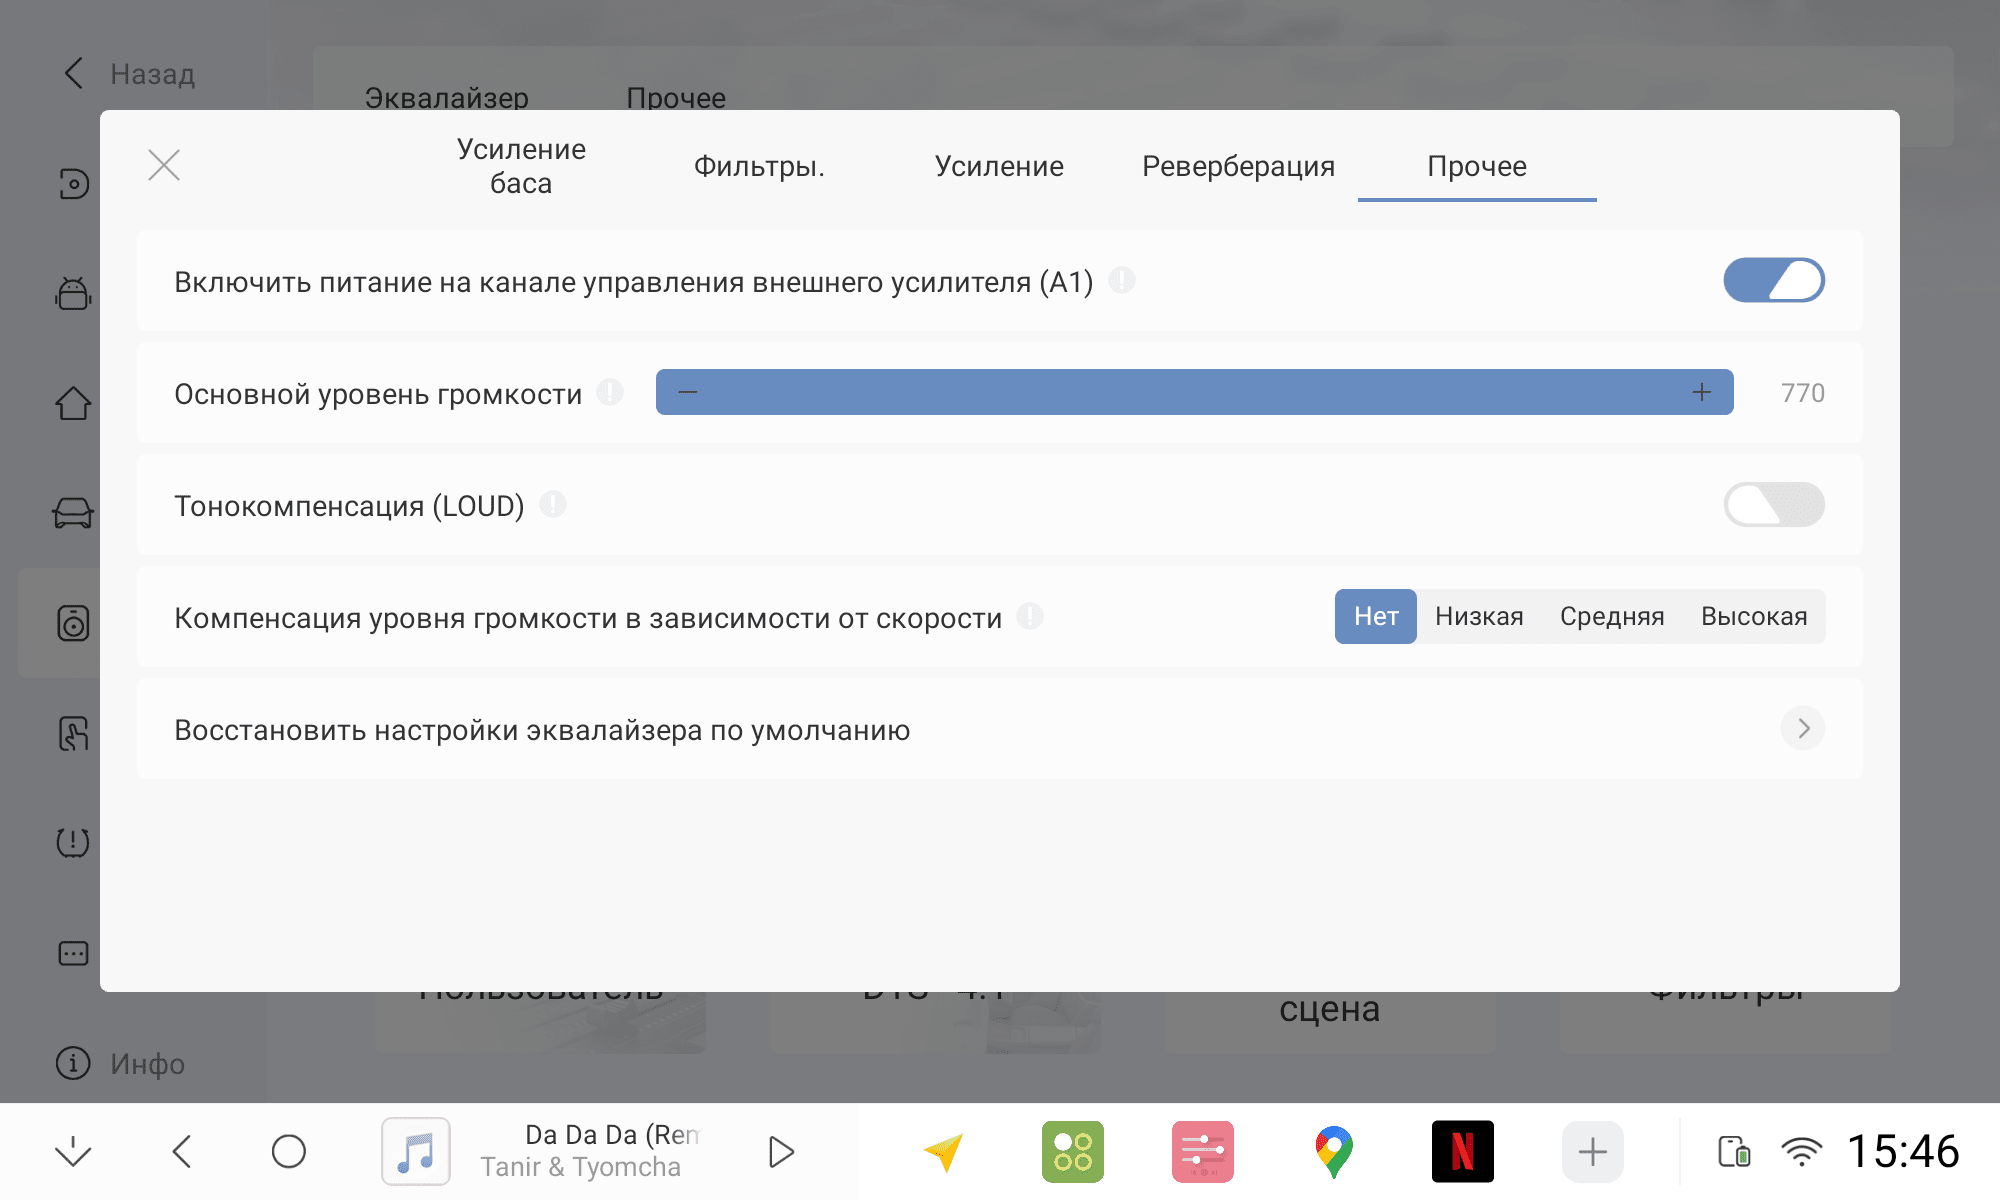Open the pink equalizer sliders app
2000x1200 pixels.
1203,1152
